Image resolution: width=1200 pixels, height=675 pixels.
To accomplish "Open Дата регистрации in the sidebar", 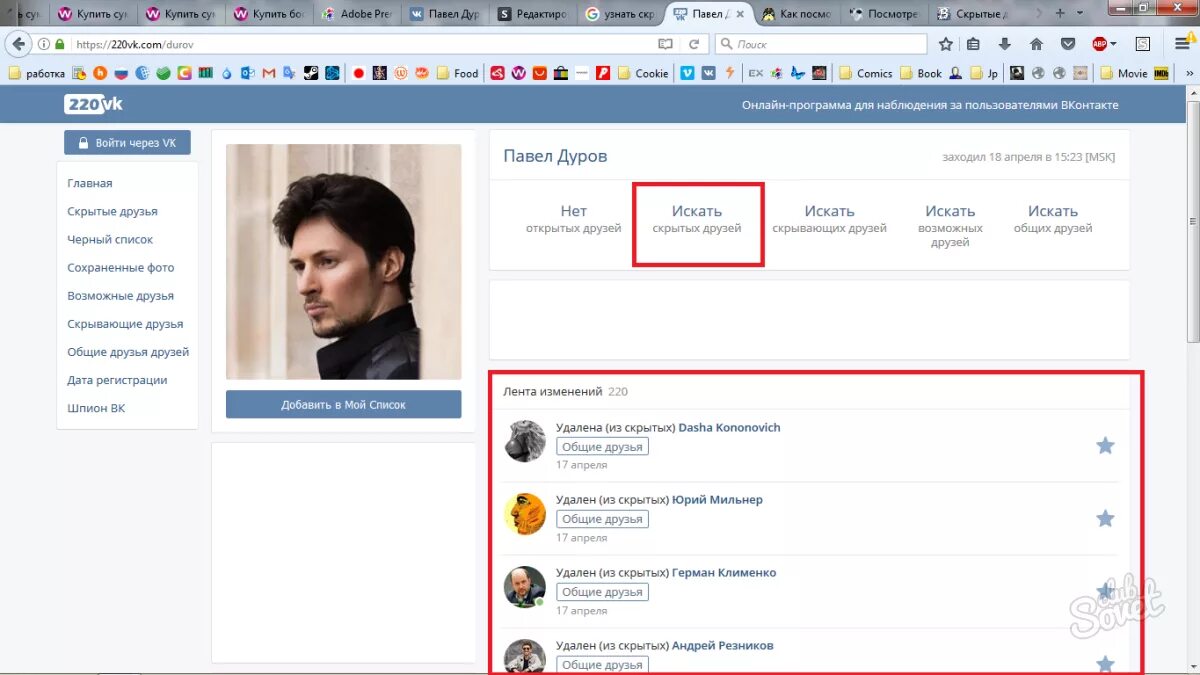I will [117, 380].
